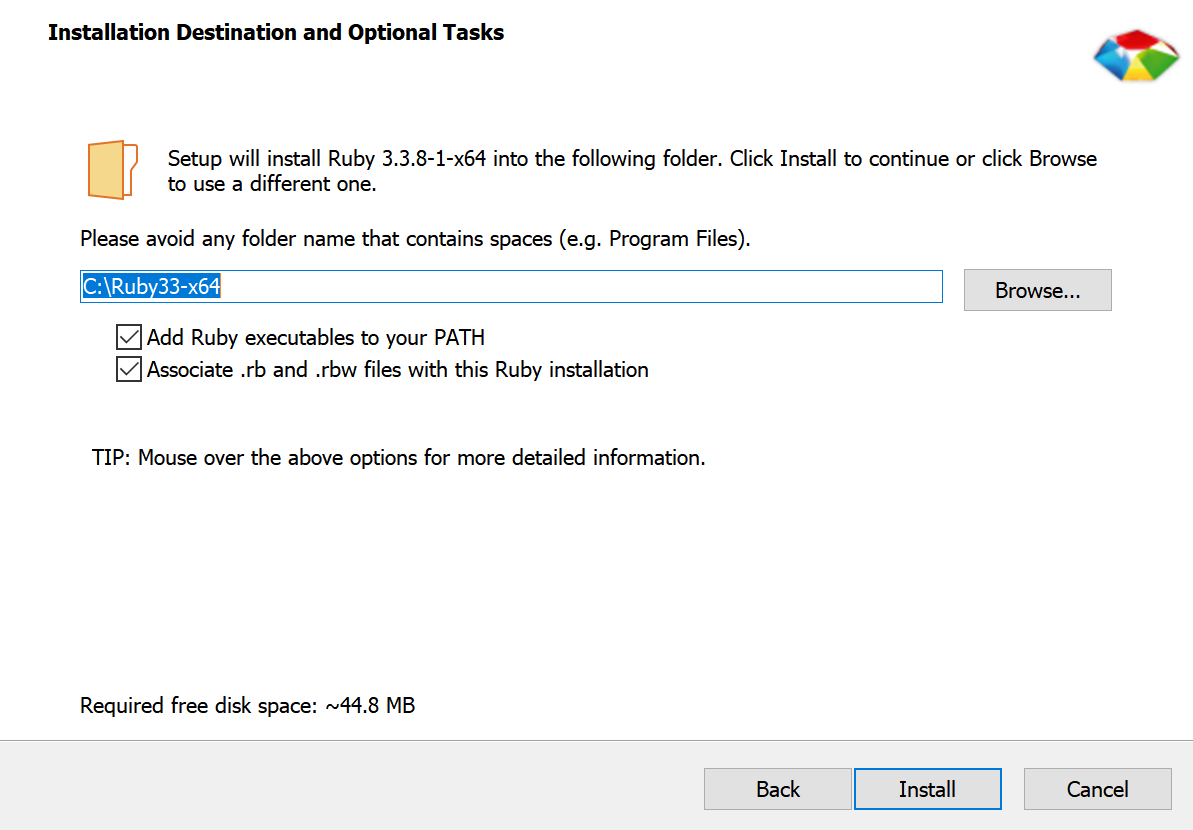
Task: Cancel the Ruby setup
Action: (x=1097, y=789)
